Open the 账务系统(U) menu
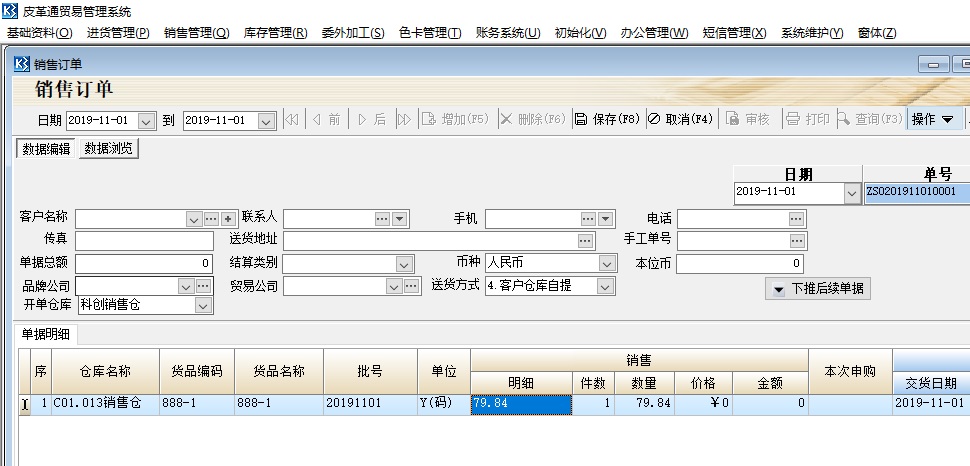 click(x=509, y=33)
